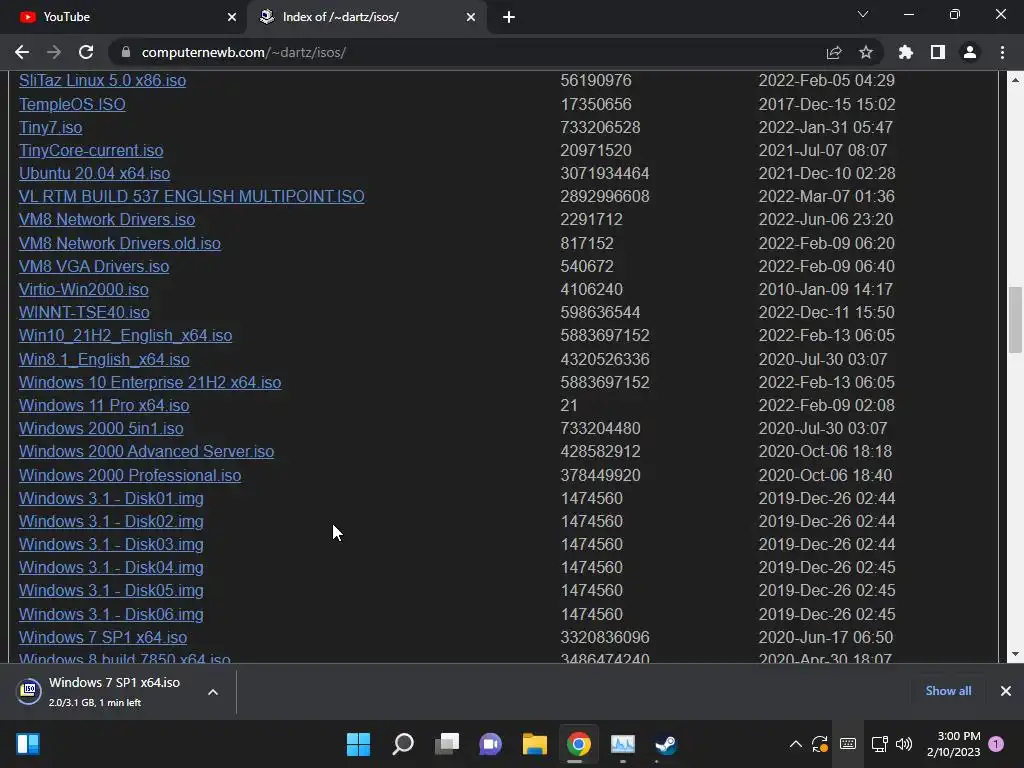Download WINNT-TSE40.iso

(x=84, y=312)
